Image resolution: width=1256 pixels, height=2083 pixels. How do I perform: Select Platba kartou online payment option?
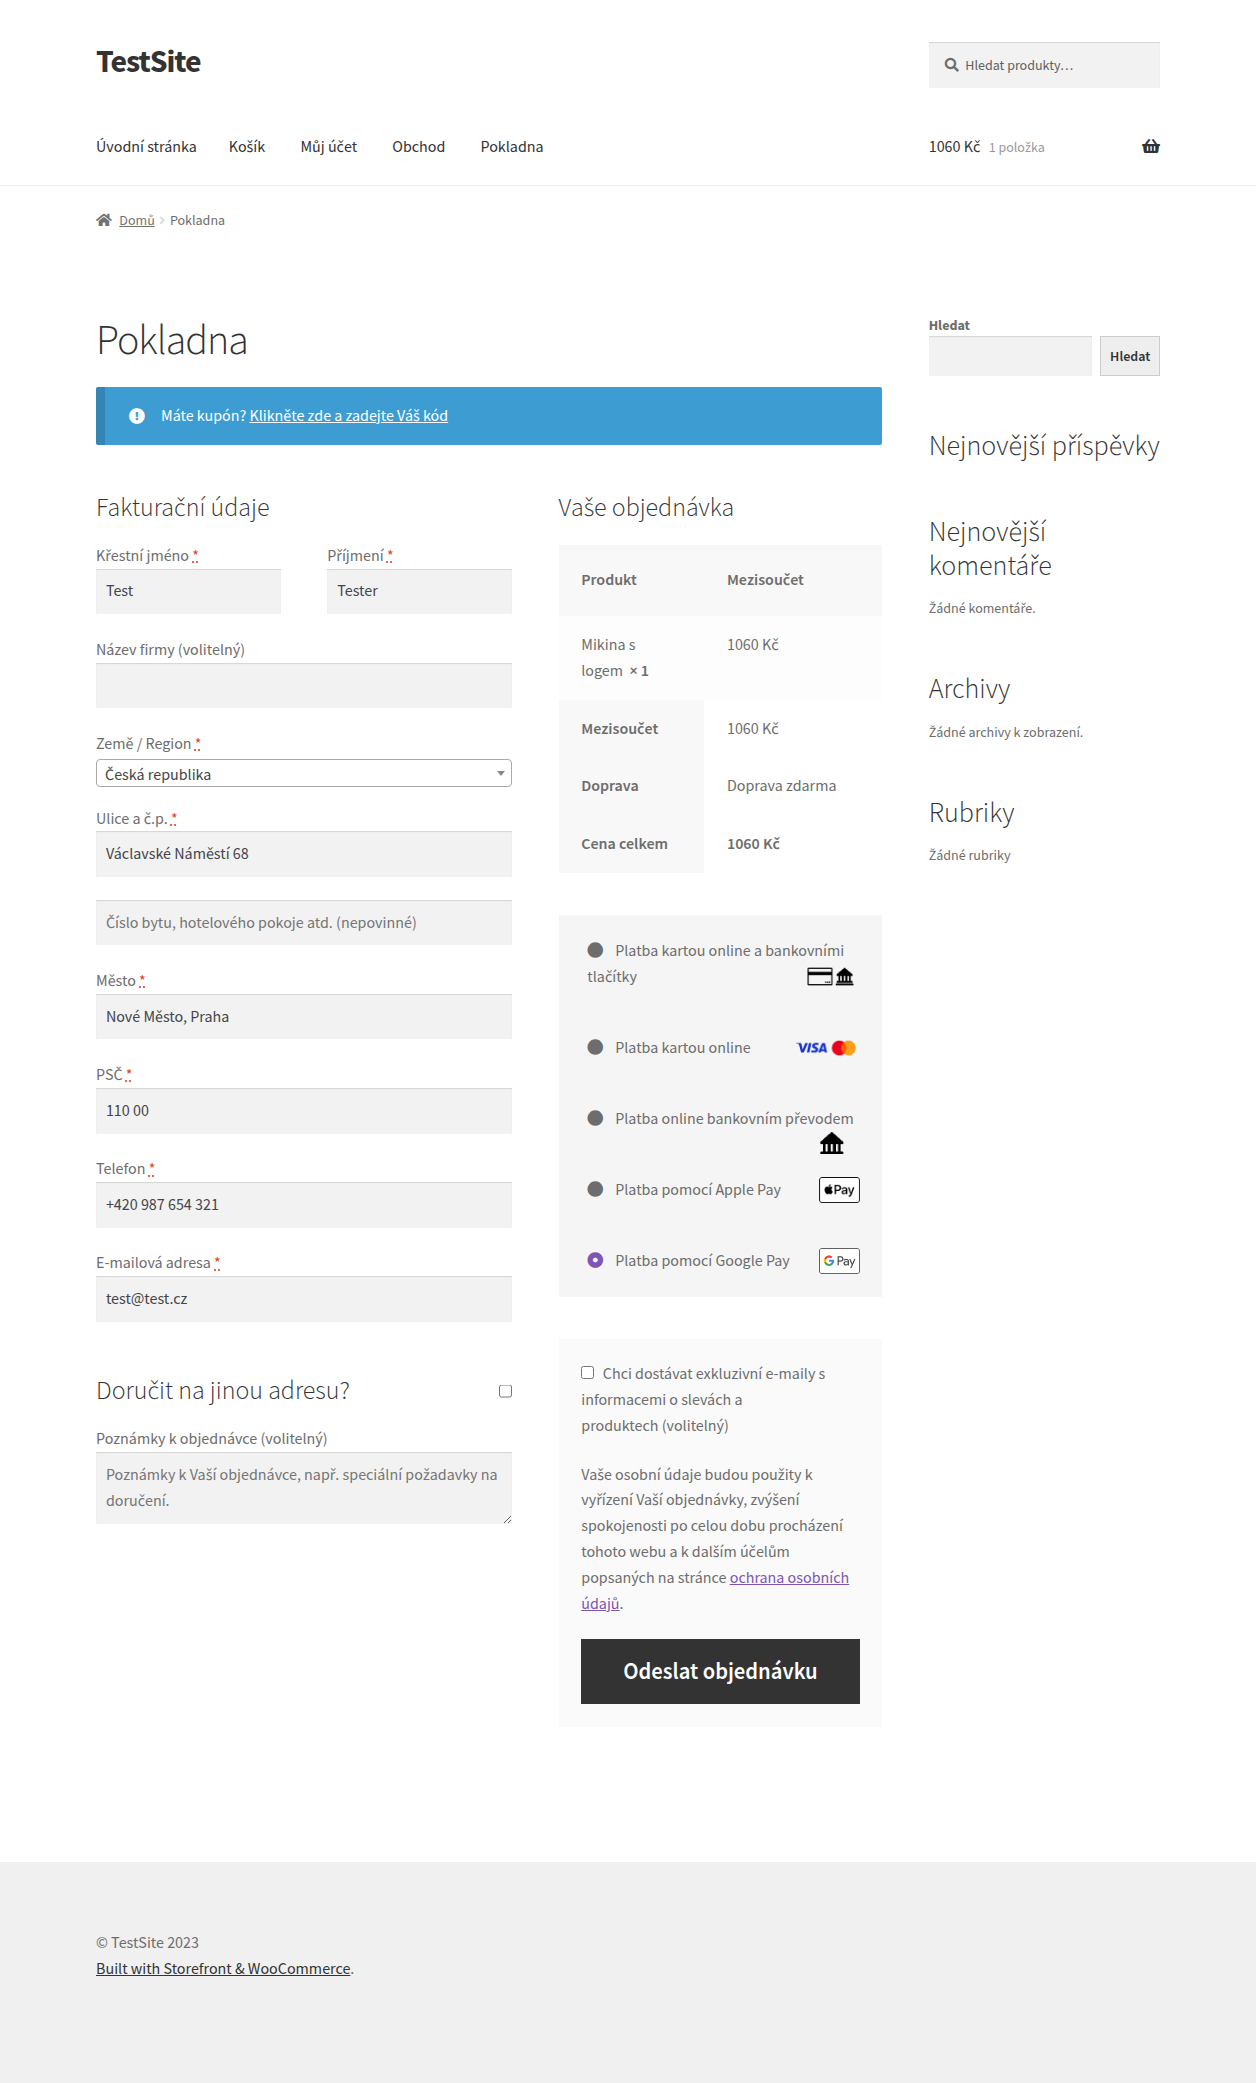pyautogui.click(x=595, y=1048)
